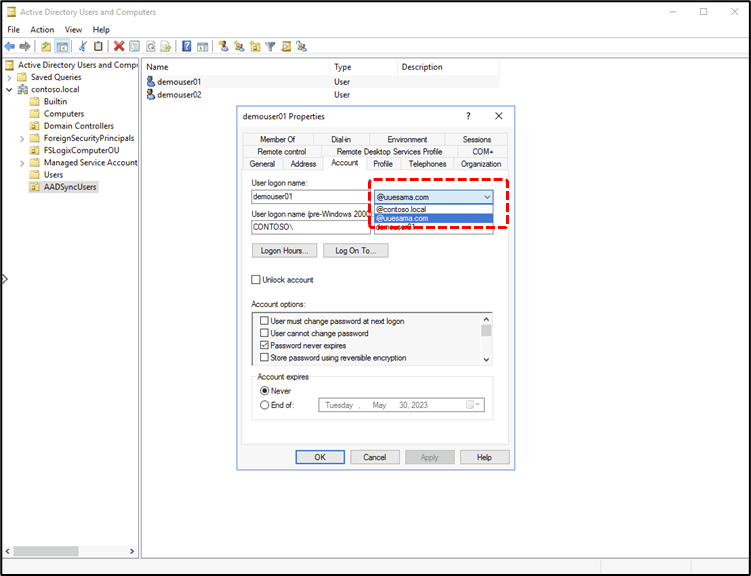Expand the ForeignSecurityPrincipals node
Viewport: 751px width, 576px height.
pos(22,138)
